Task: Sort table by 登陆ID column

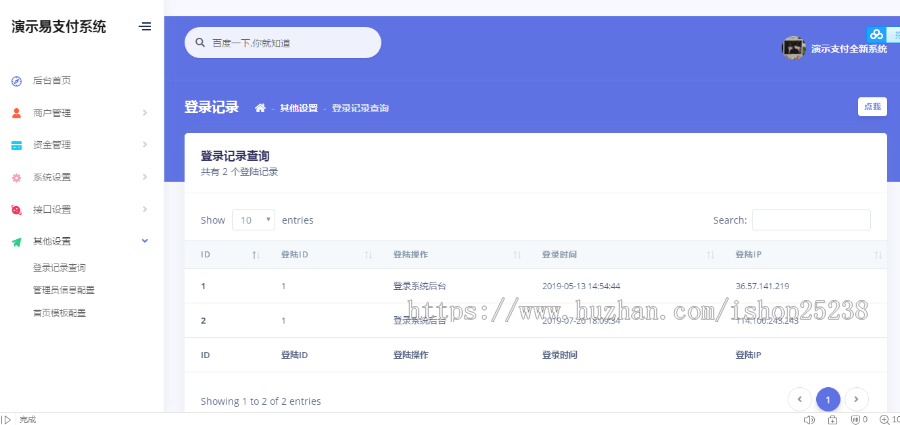Action: click(x=368, y=255)
